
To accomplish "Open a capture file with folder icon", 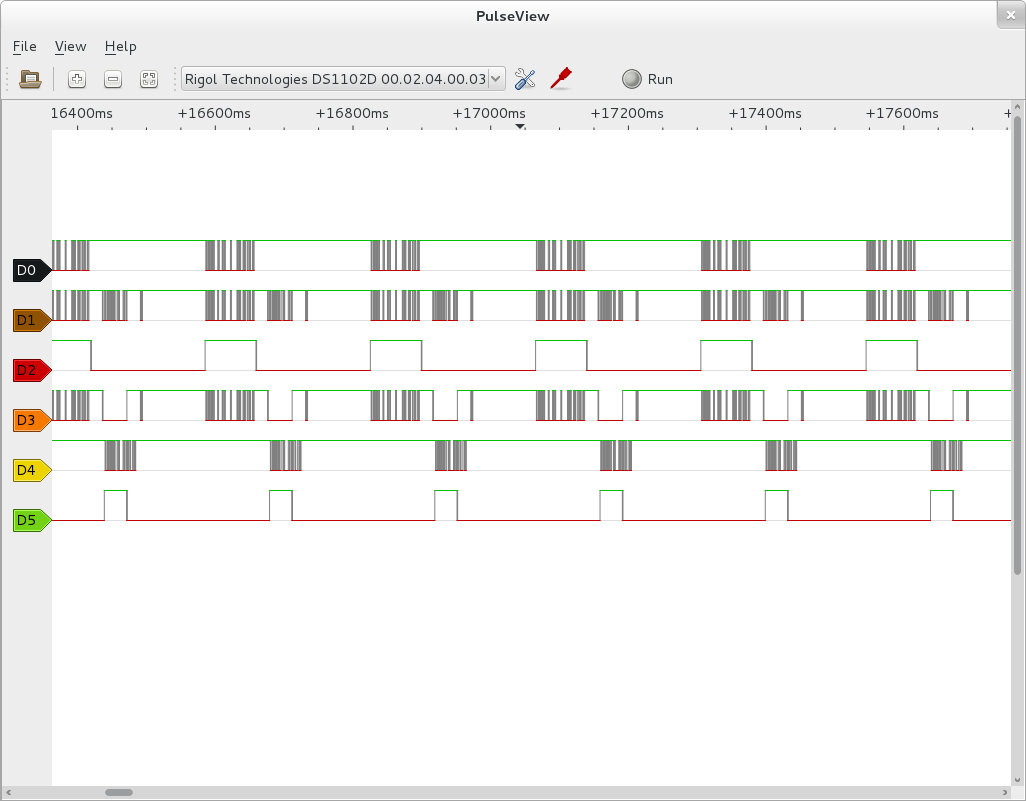I will click(x=30, y=79).
